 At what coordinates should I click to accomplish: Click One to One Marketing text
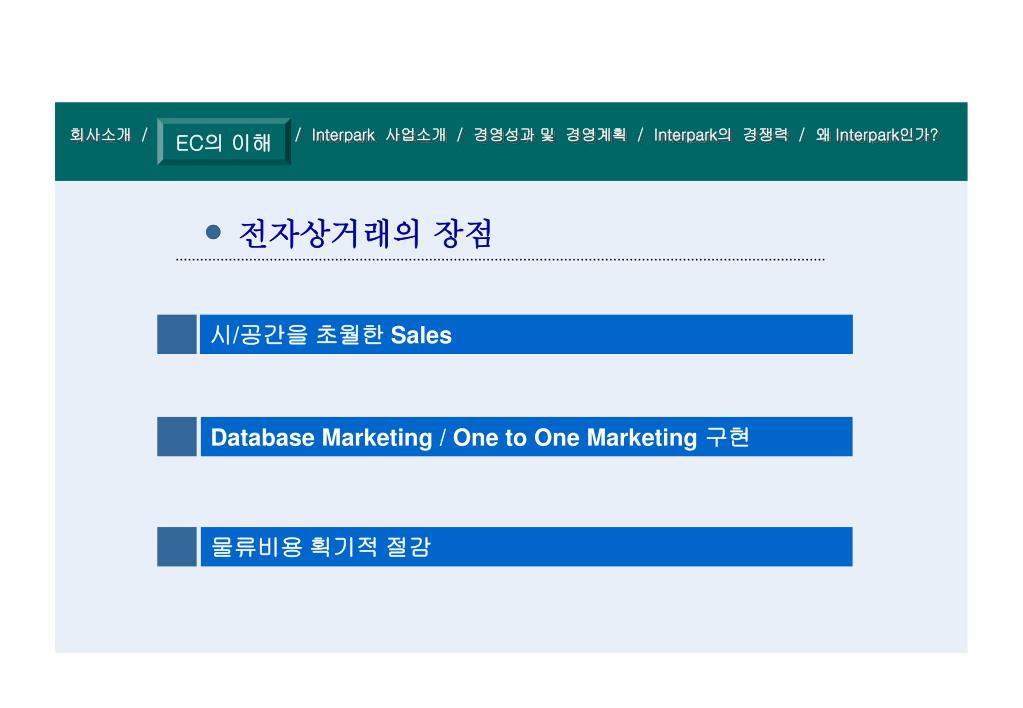(x=575, y=437)
